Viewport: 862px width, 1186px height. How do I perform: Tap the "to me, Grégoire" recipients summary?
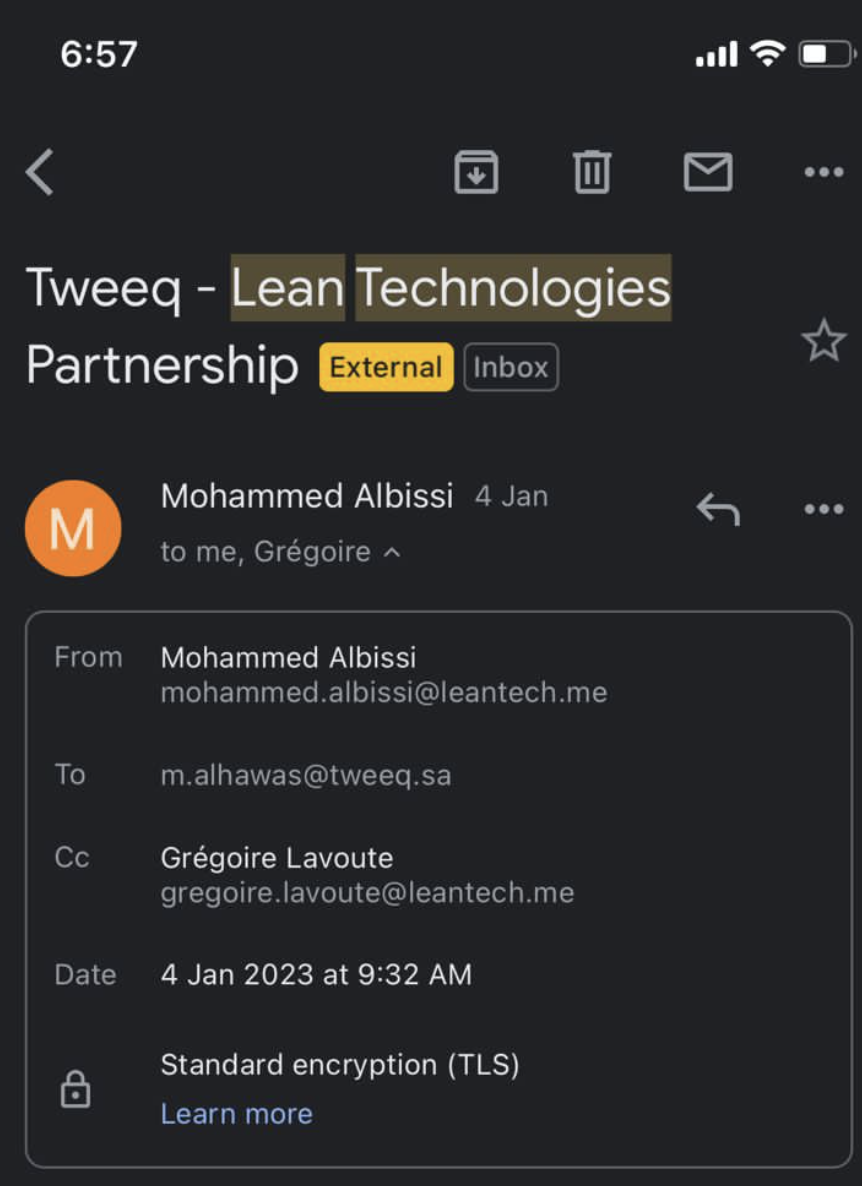(x=266, y=552)
